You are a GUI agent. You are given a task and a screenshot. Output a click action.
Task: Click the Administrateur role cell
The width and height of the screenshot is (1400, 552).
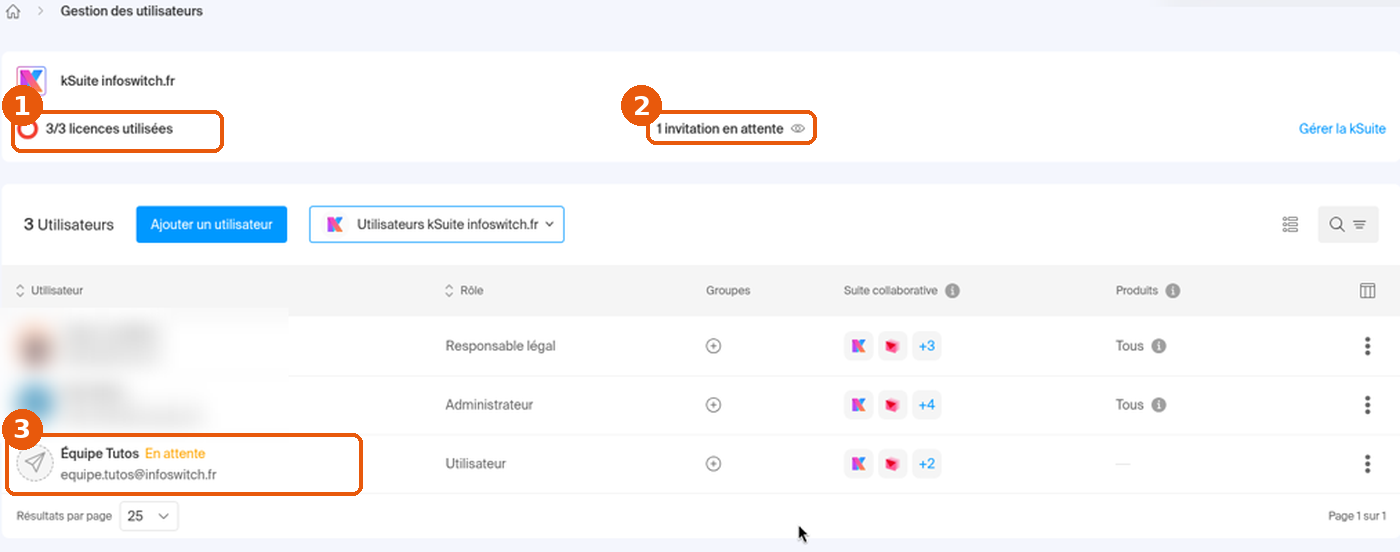click(x=490, y=405)
